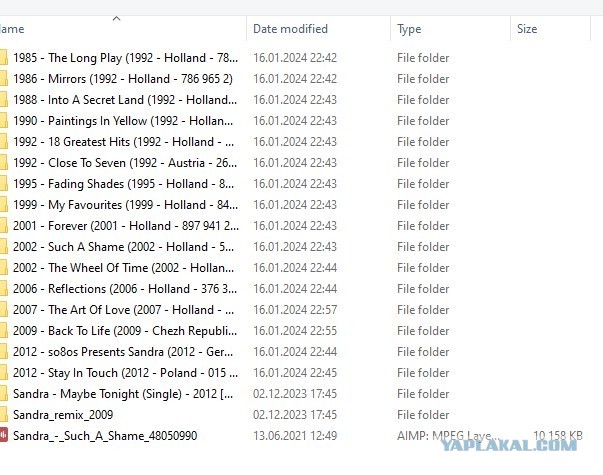Select the 1990 - Paintings In Yellow folder
Screen dimensions: 603x475
123,121
